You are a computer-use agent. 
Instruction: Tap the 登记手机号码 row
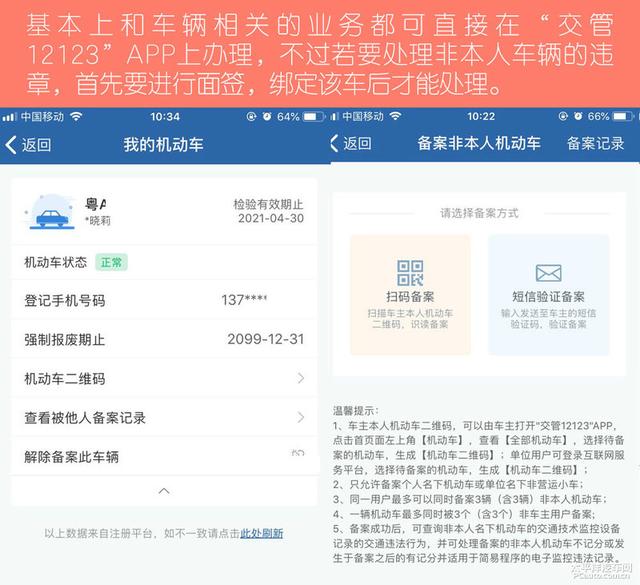click(164, 300)
